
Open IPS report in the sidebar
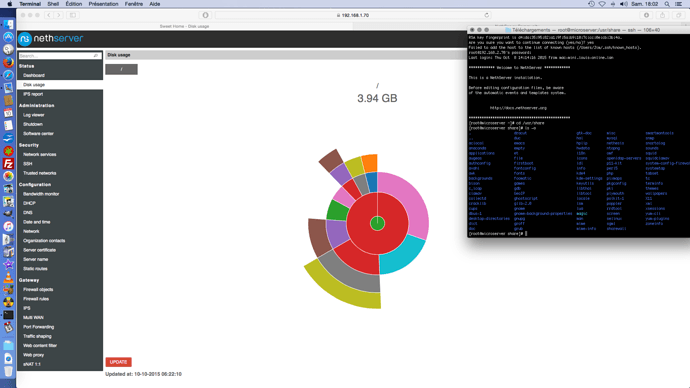point(33,94)
